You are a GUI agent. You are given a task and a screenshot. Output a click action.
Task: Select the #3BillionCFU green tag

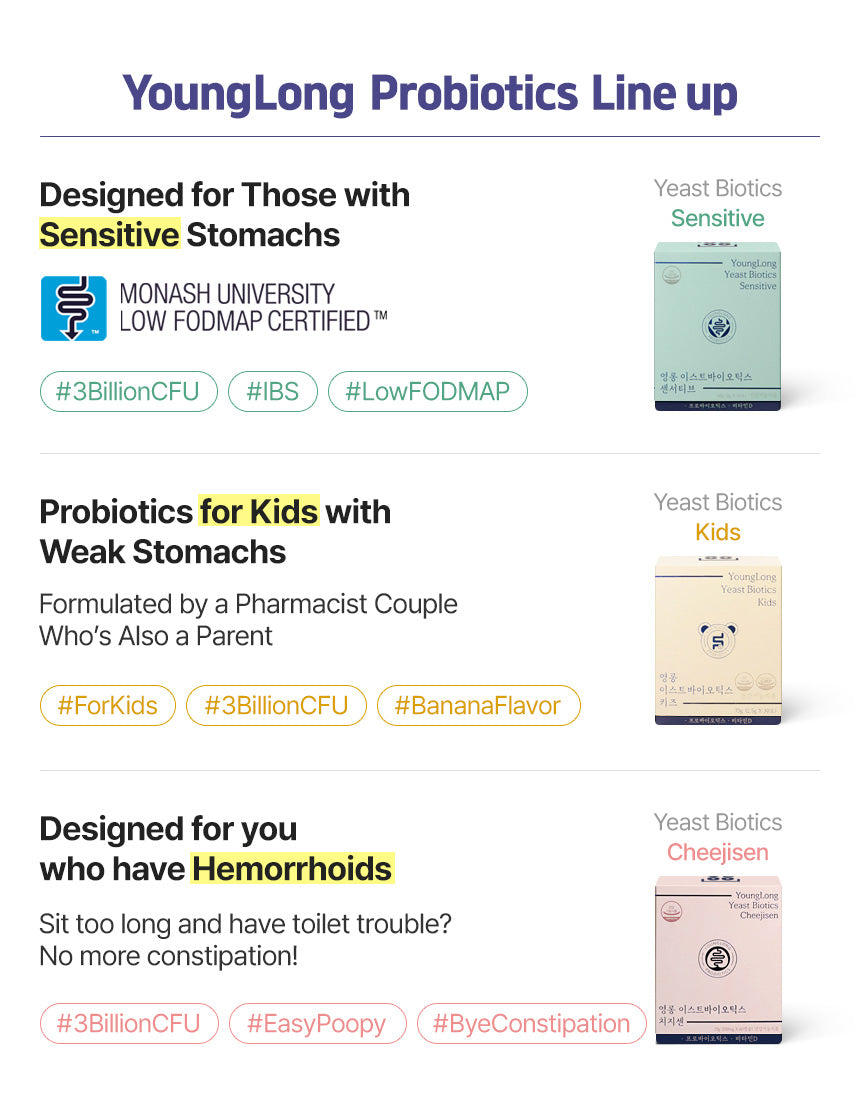coord(128,391)
